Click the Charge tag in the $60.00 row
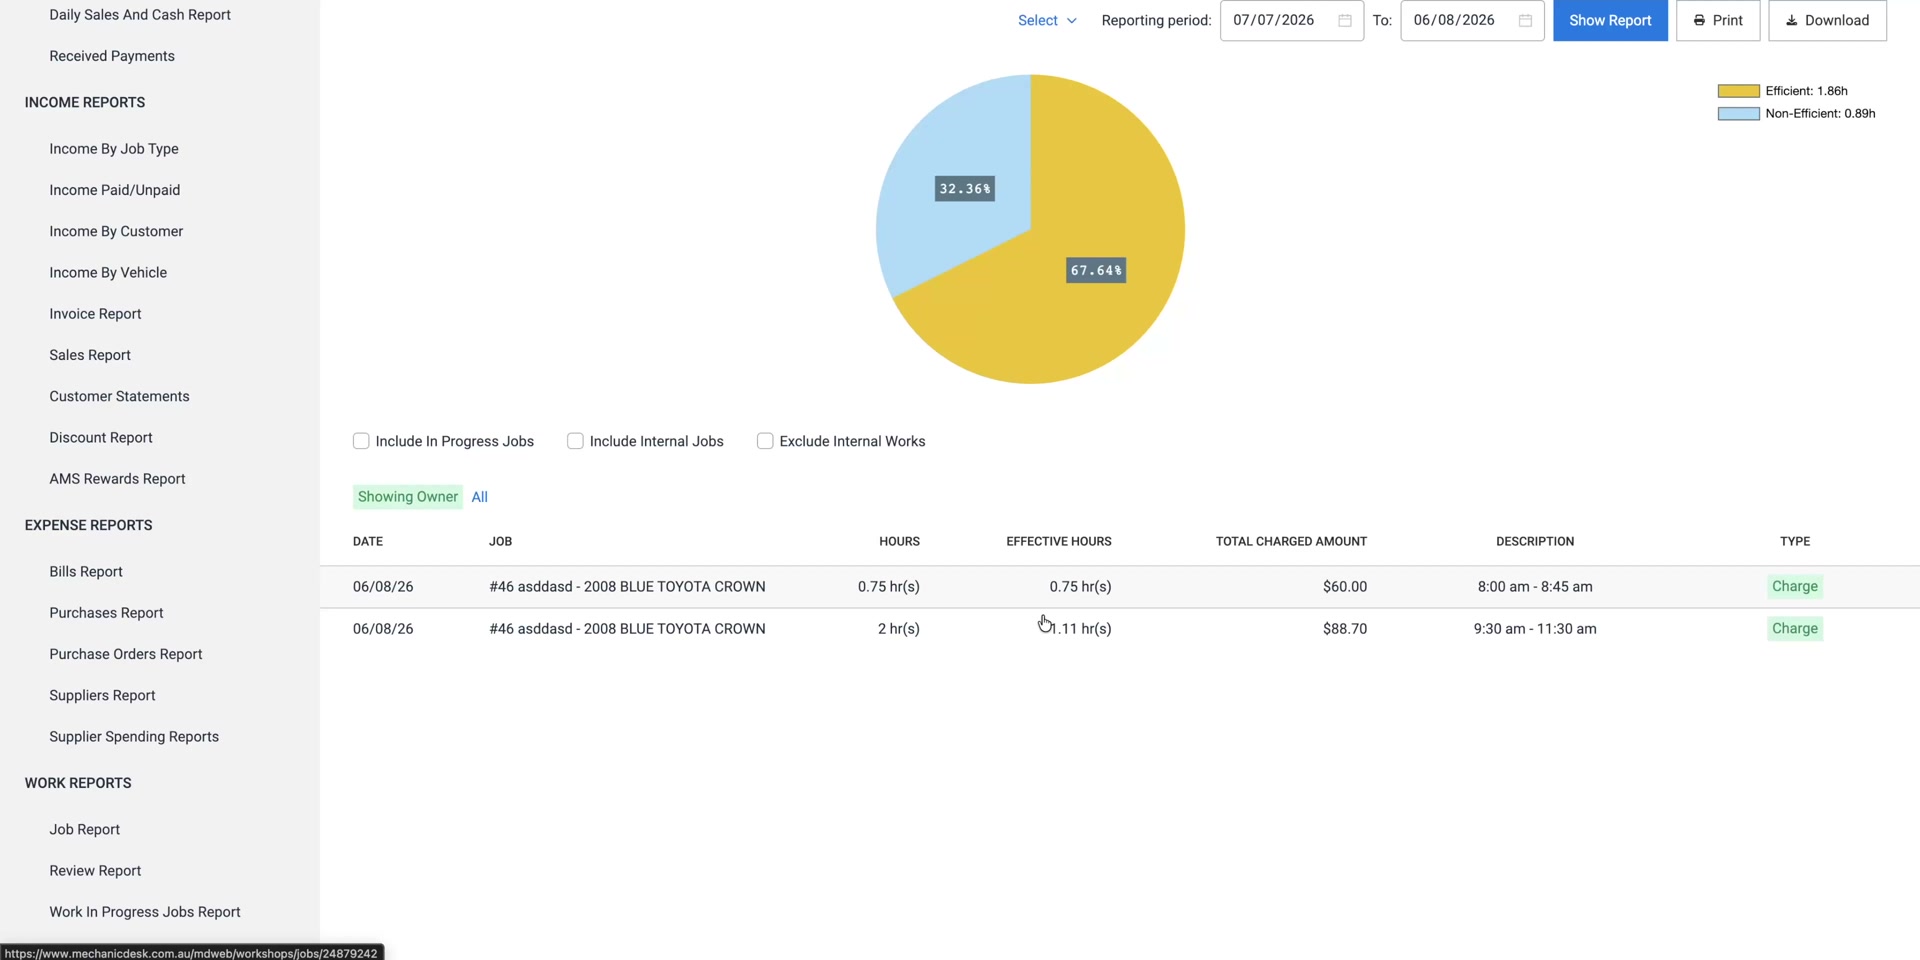 click(x=1795, y=587)
